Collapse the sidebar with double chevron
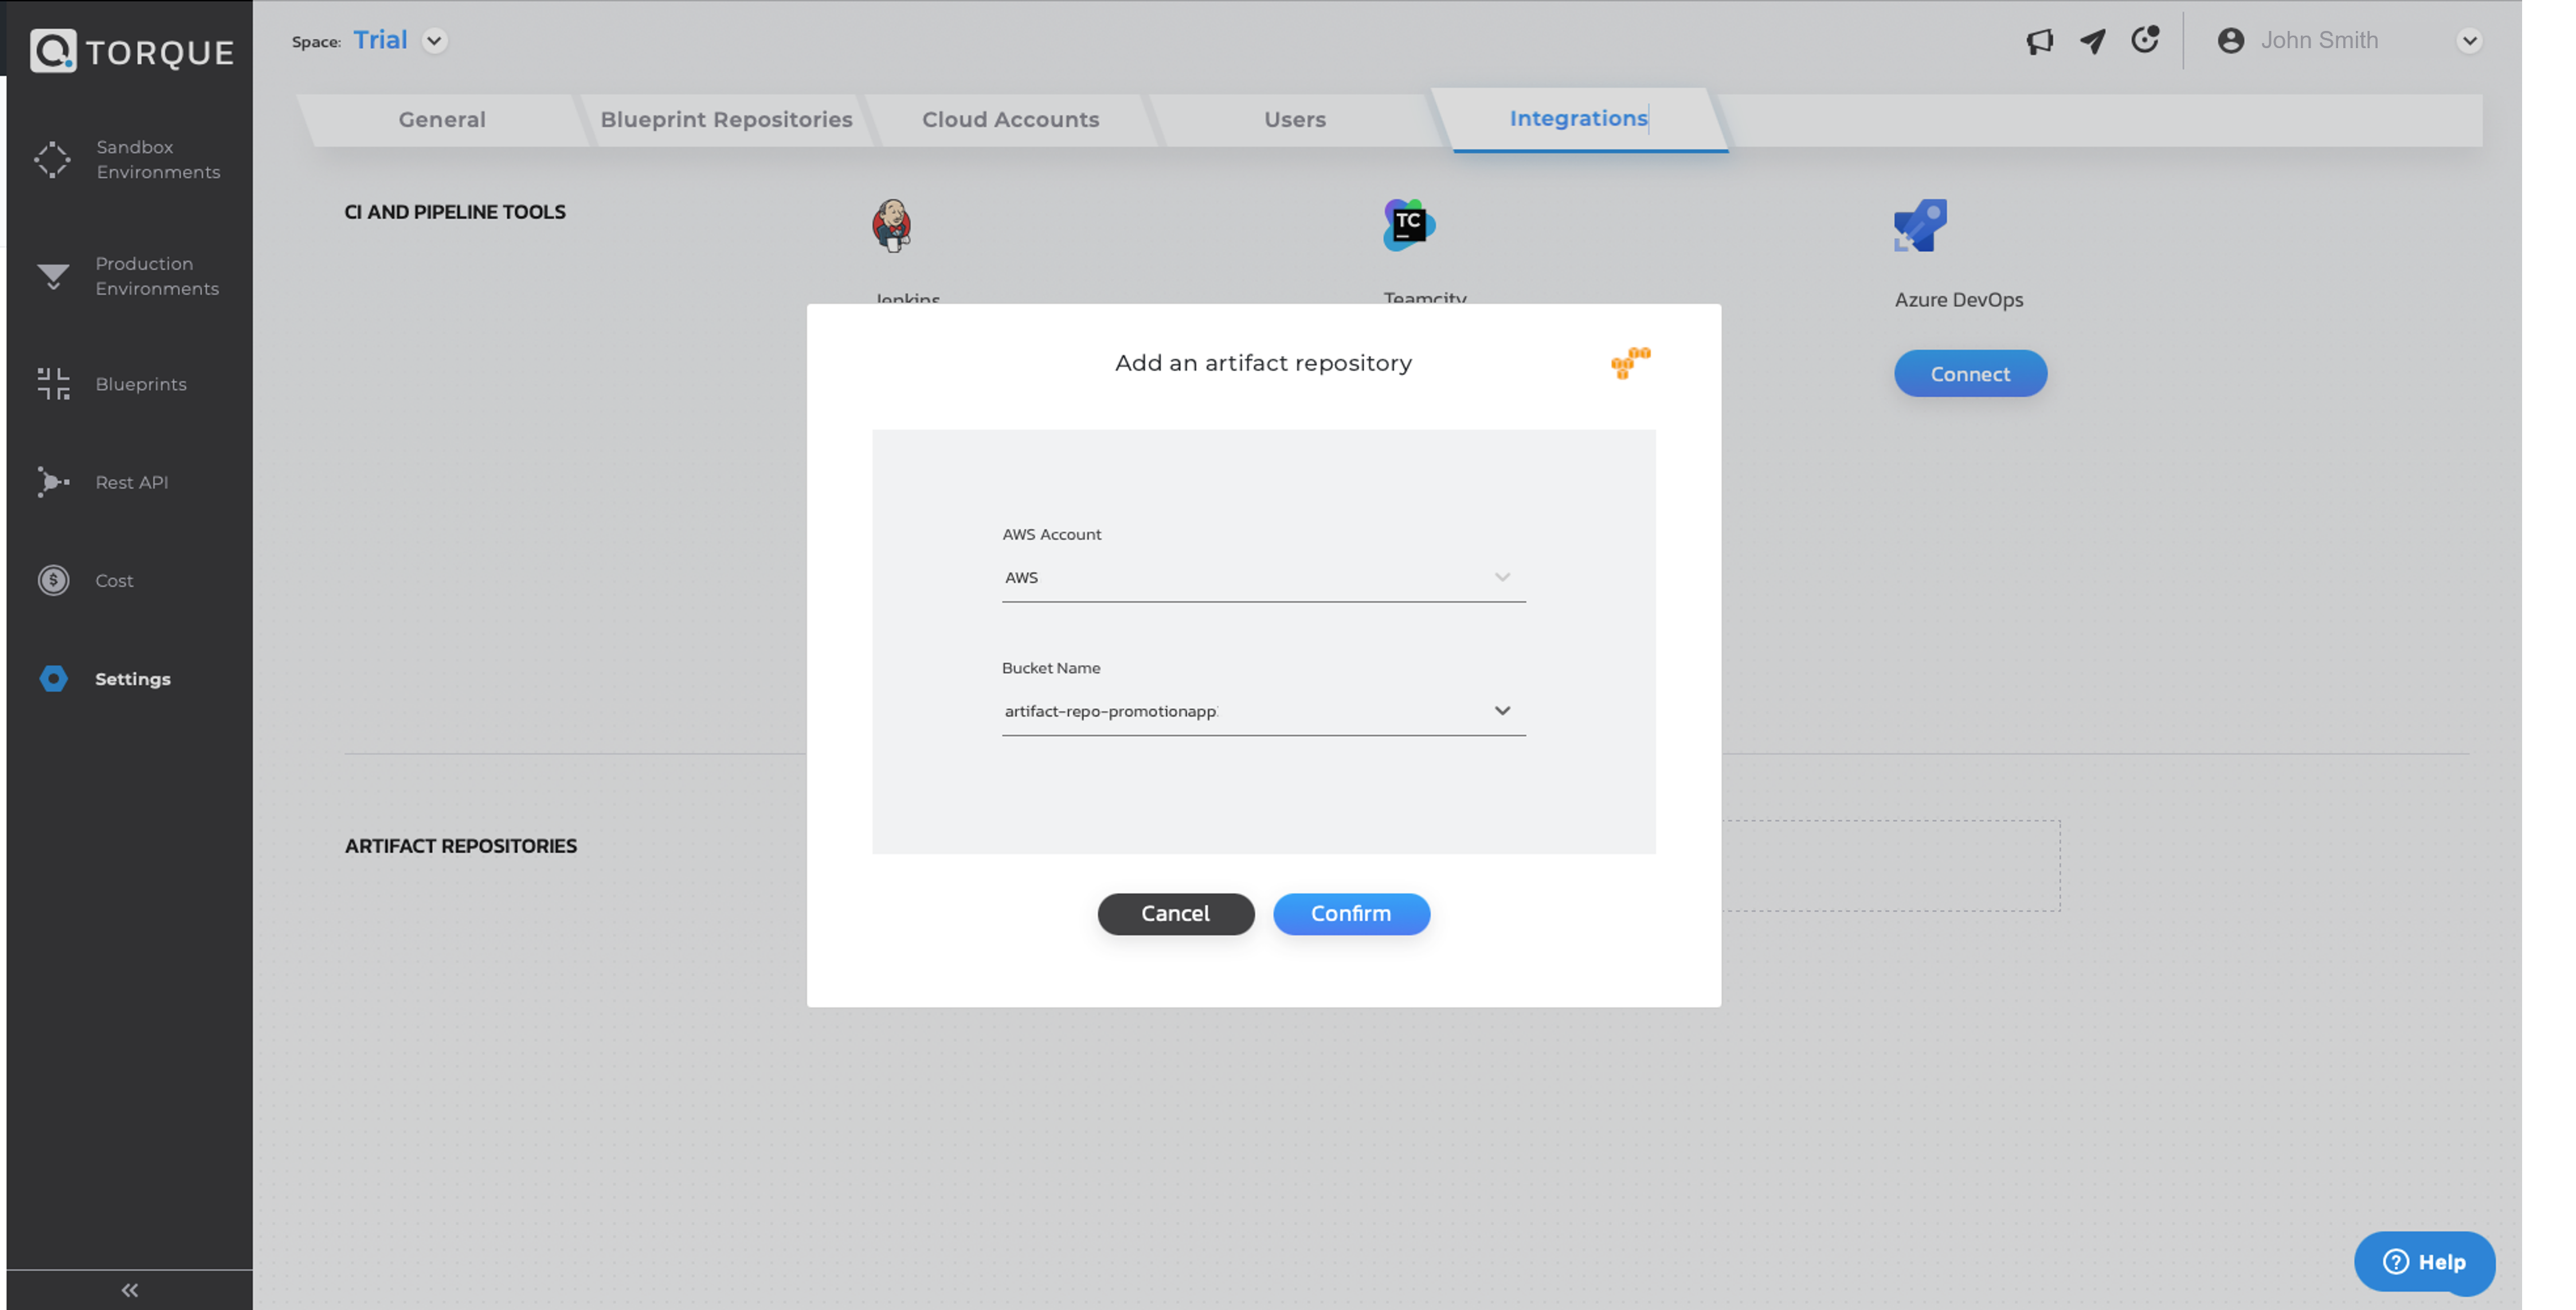 129,1290
